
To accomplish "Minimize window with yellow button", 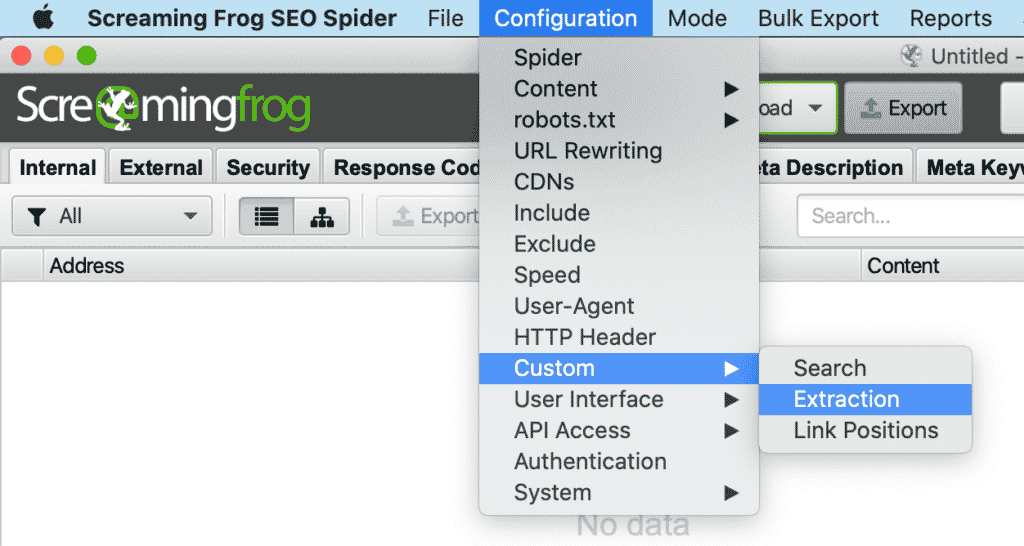I will [x=54, y=56].
